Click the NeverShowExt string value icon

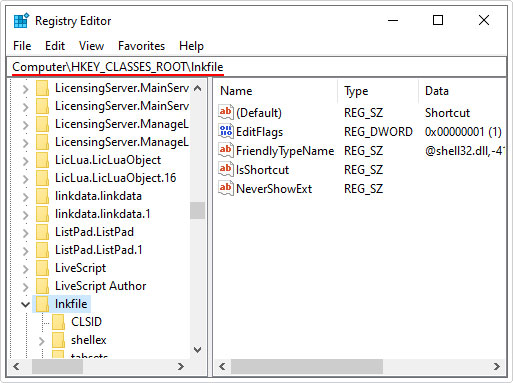click(x=226, y=188)
